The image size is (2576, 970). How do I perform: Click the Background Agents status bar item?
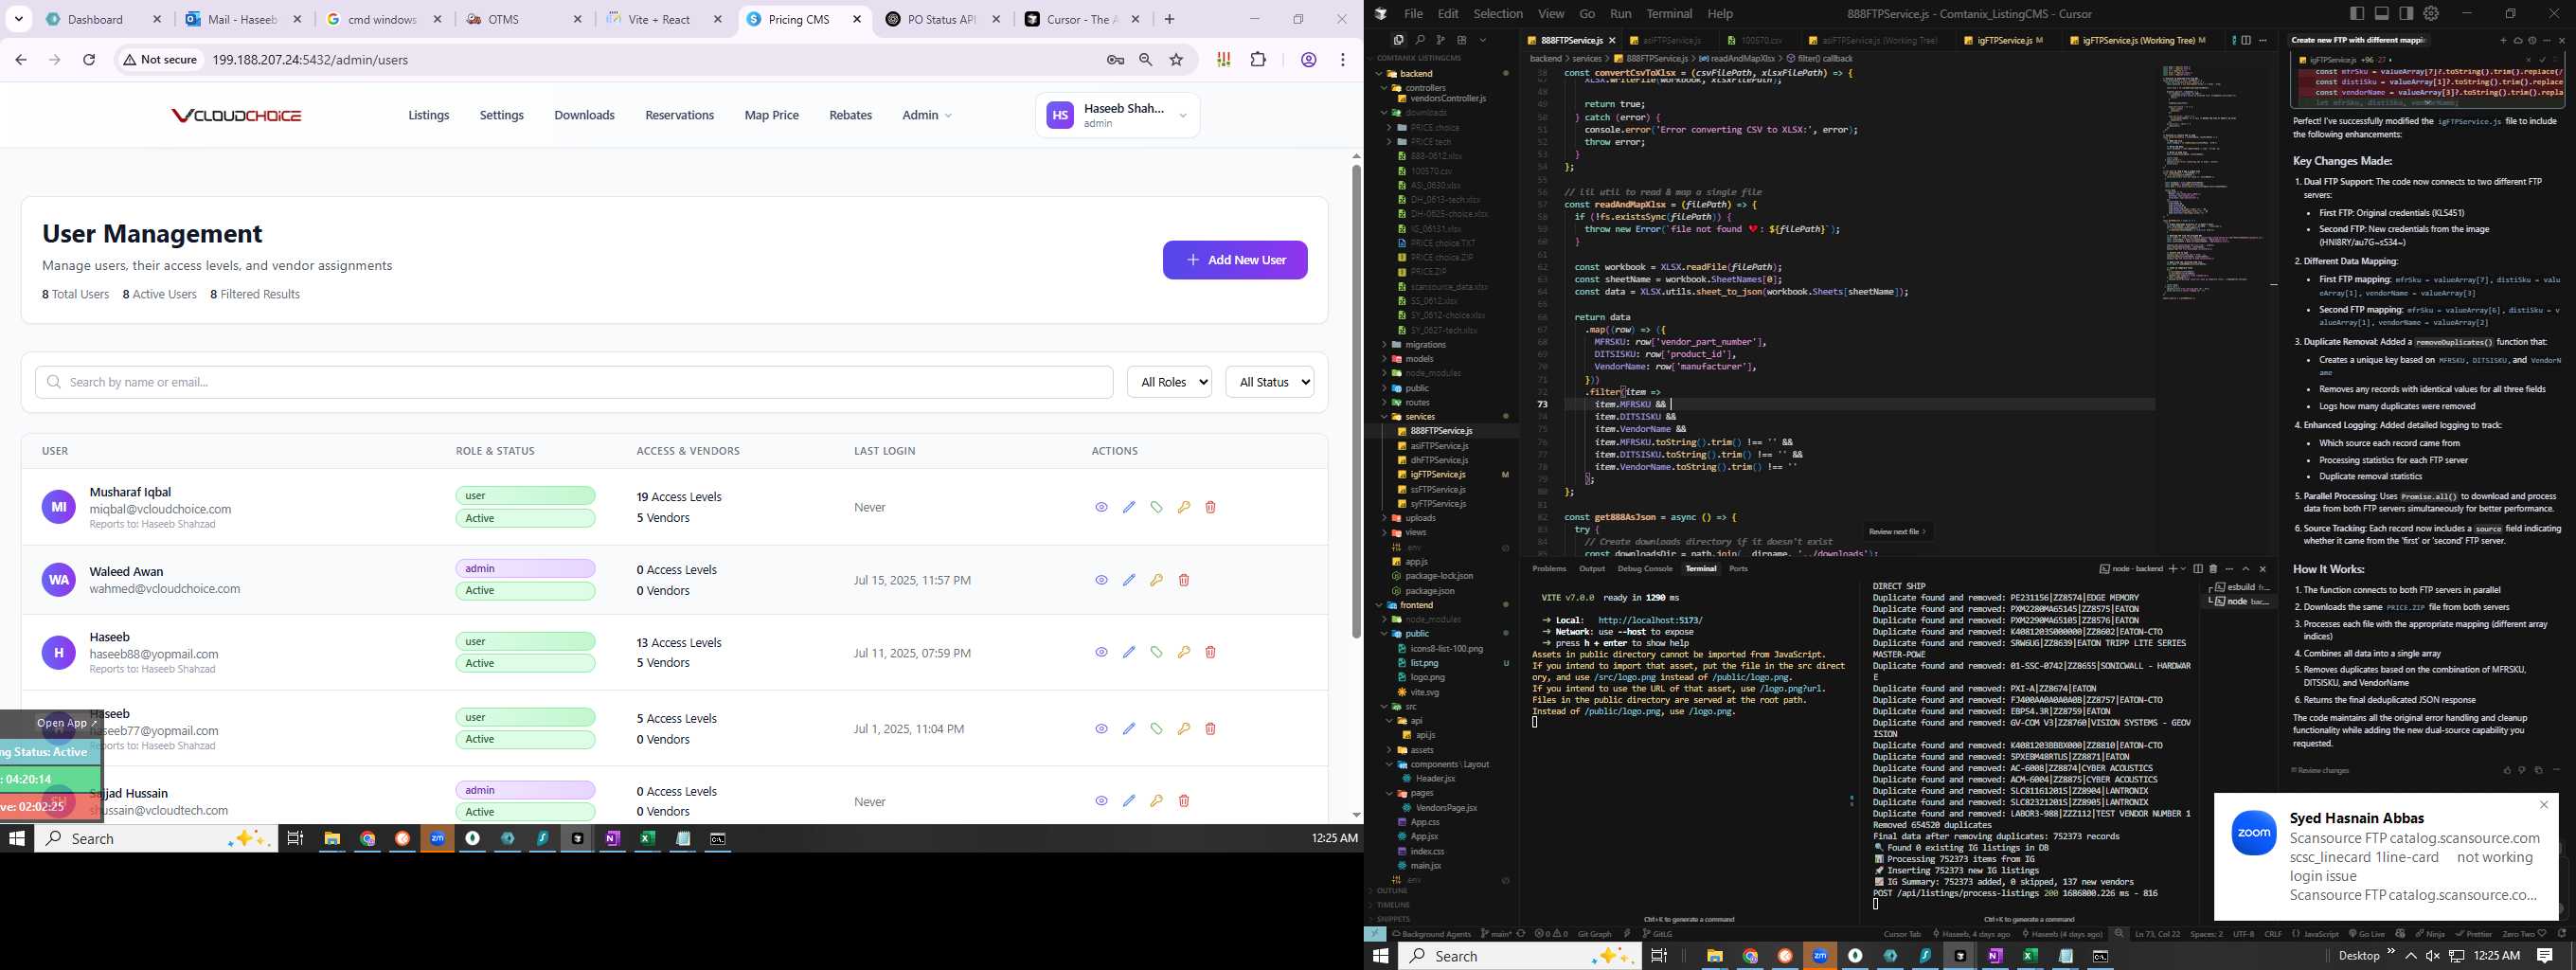[1431, 934]
